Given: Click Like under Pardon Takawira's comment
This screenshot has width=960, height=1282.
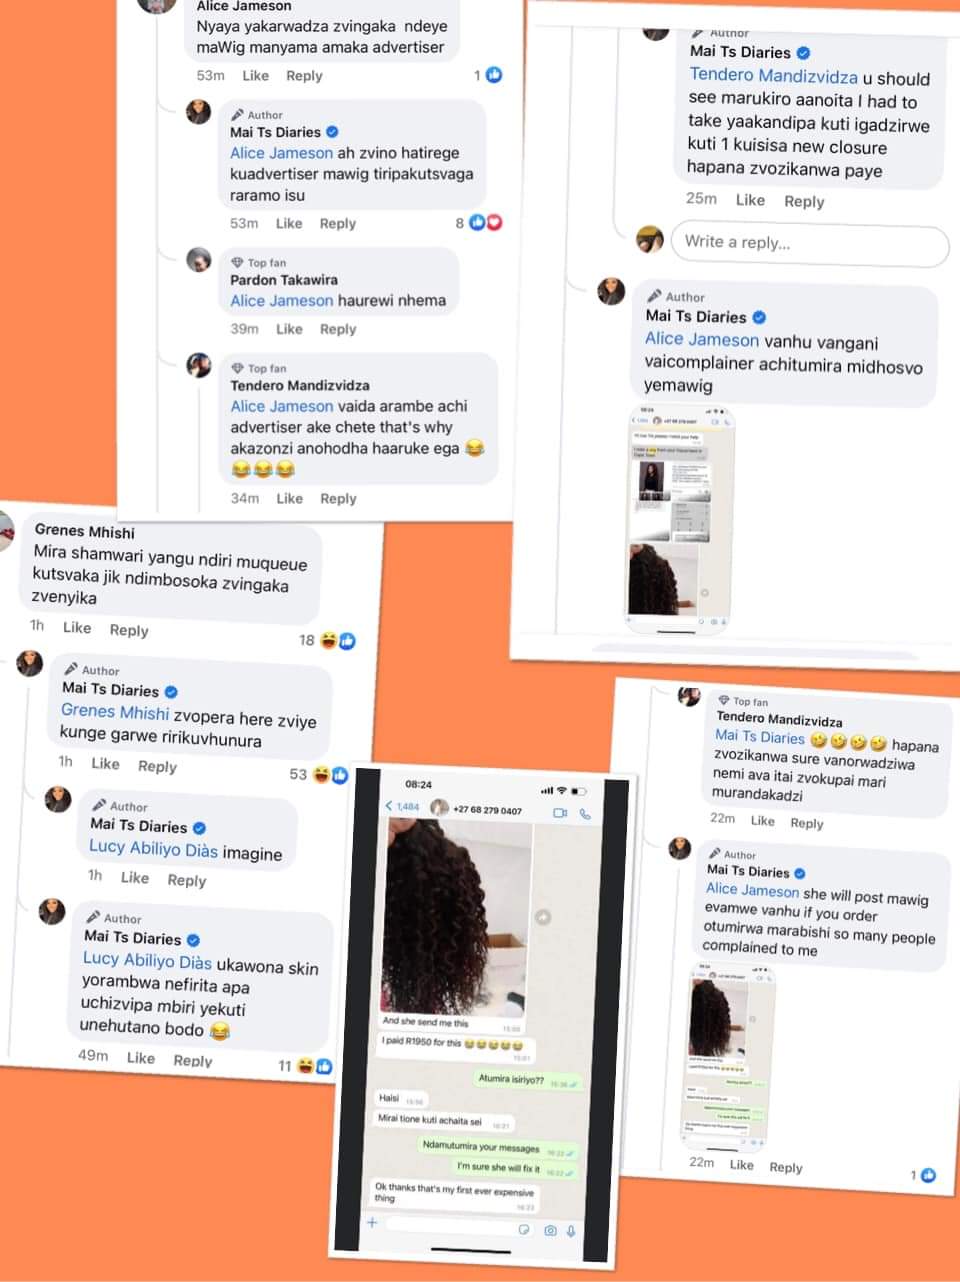Looking at the screenshot, I should coord(289,329).
